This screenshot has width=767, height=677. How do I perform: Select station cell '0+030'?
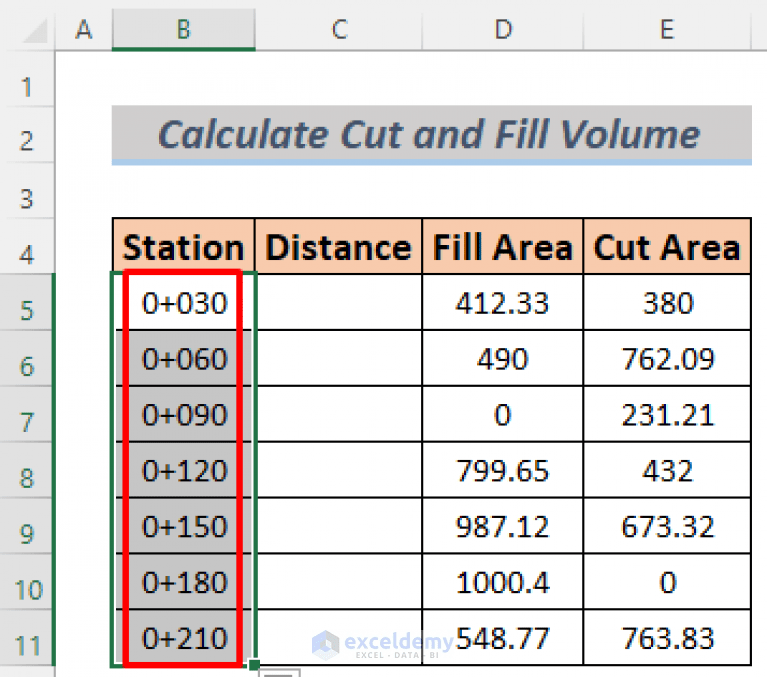click(x=183, y=302)
